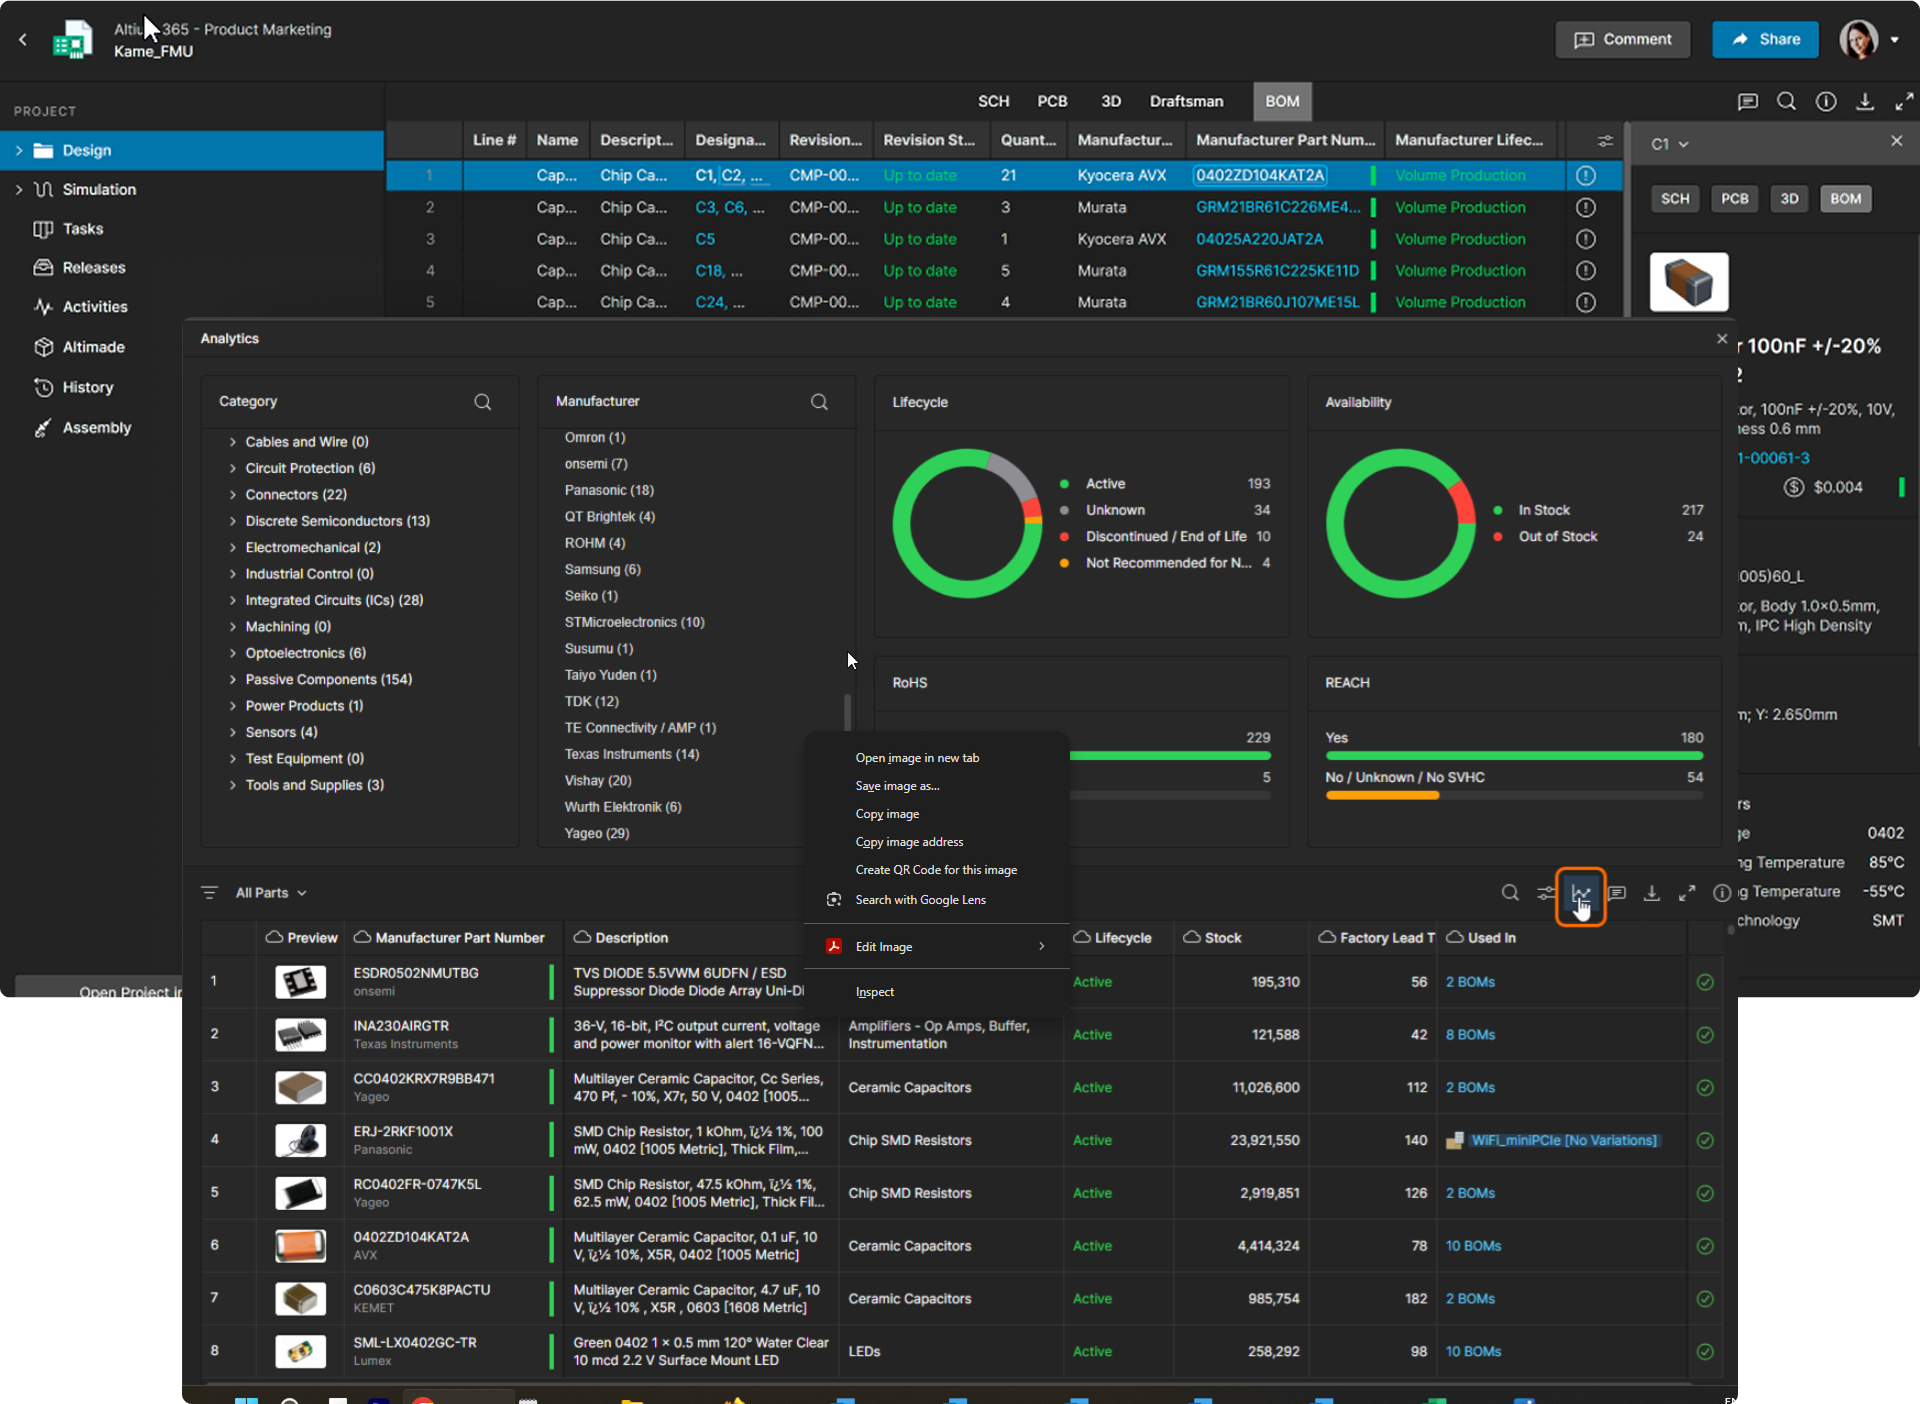
Task: Click the info icon on BOM row 3
Action: click(1586, 239)
